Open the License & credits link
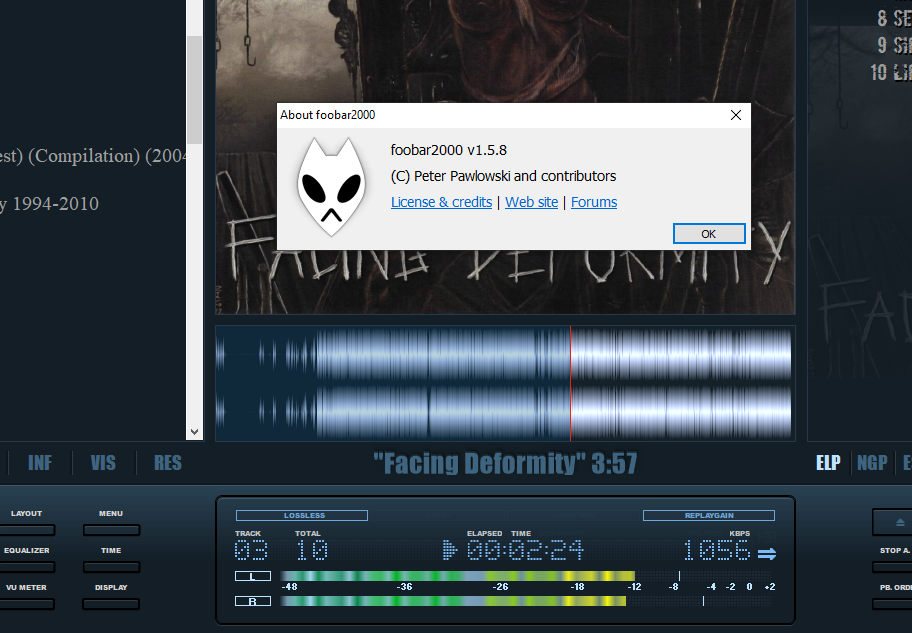Screen dimensions: 912x633 [x=441, y=202]
